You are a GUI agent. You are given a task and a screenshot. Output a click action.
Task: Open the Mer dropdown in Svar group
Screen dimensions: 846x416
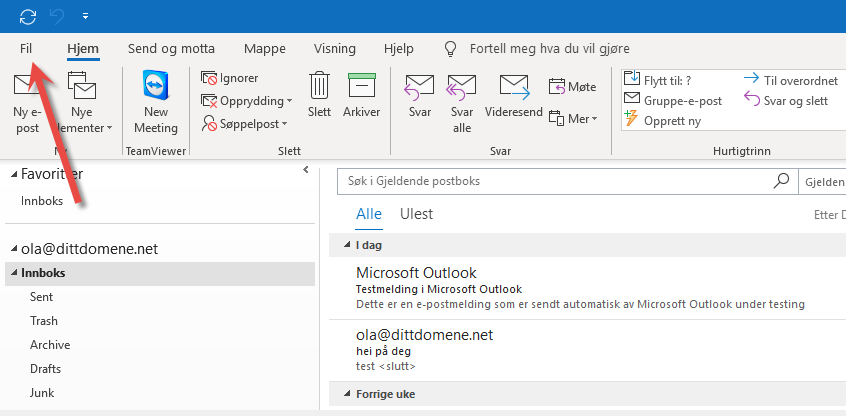point(574,119)
